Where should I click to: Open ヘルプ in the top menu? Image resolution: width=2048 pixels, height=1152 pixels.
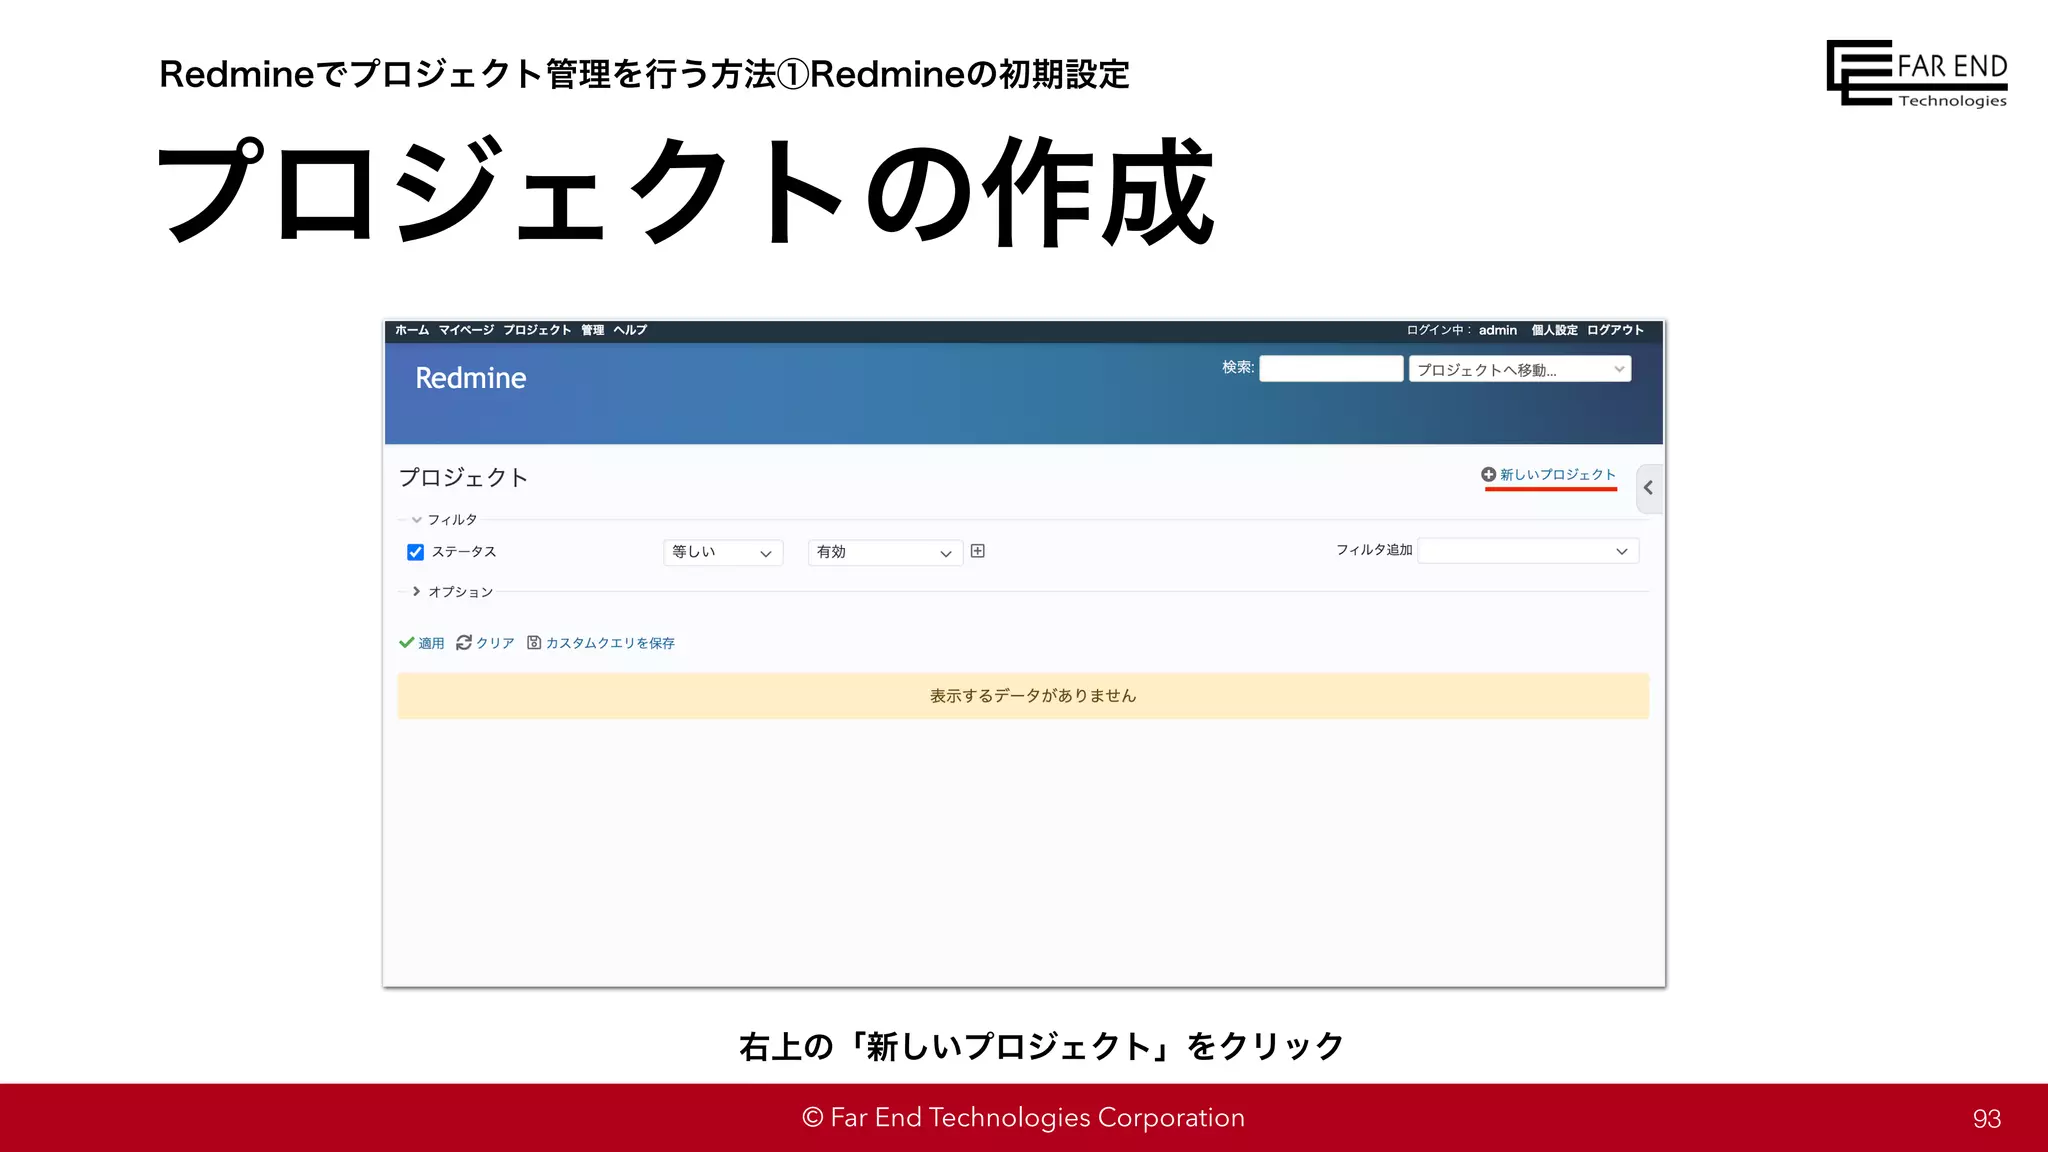pyautogui.click(x=630, y=330)
